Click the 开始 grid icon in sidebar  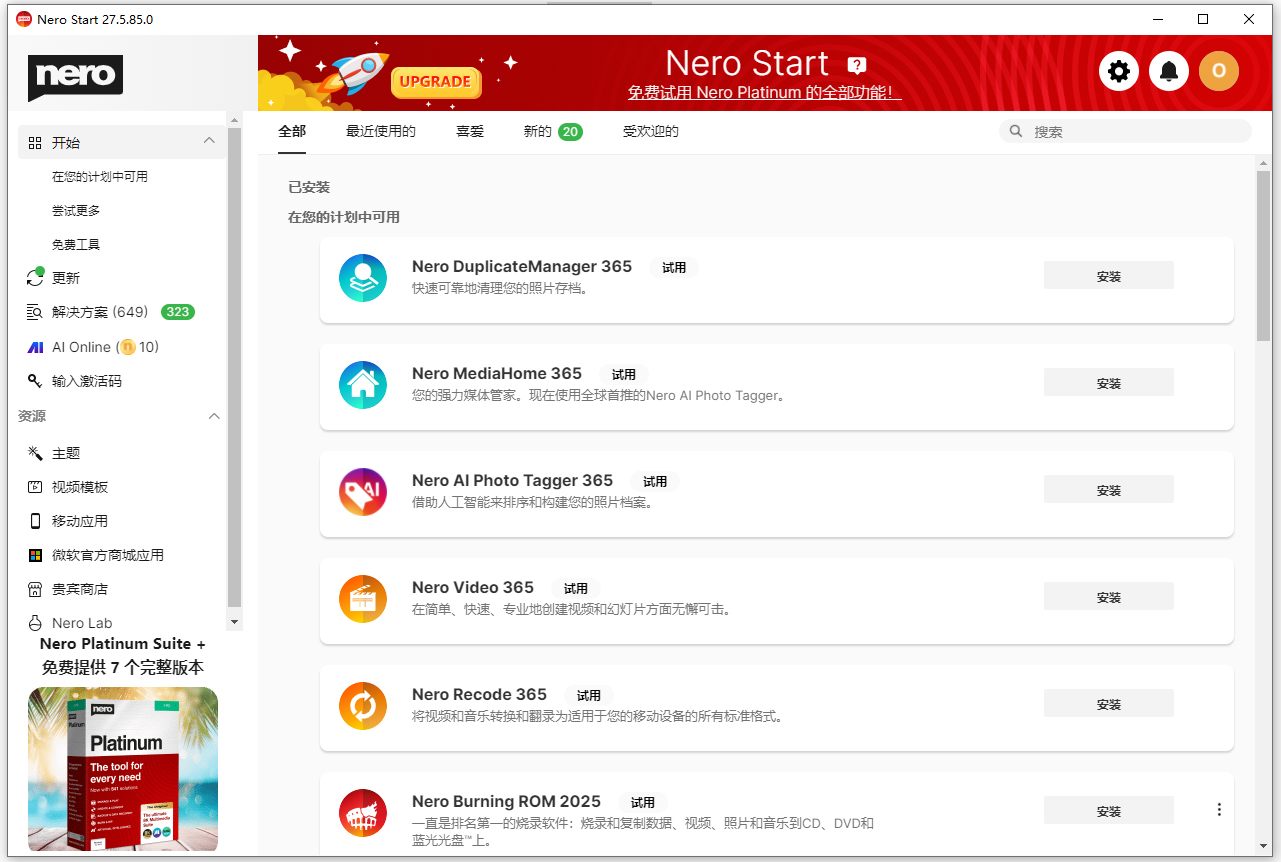coord(35,143)
